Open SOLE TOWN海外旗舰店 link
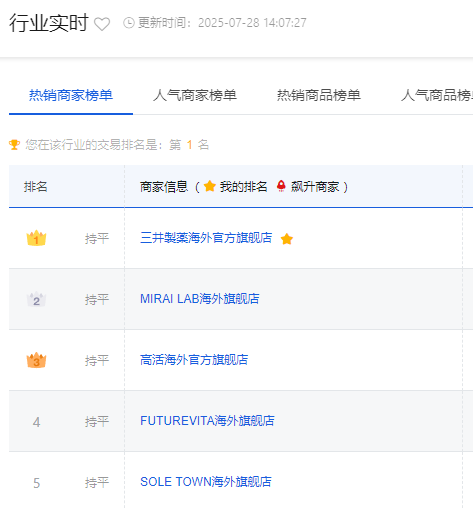The image size is (473, 508). pos(206,482)
